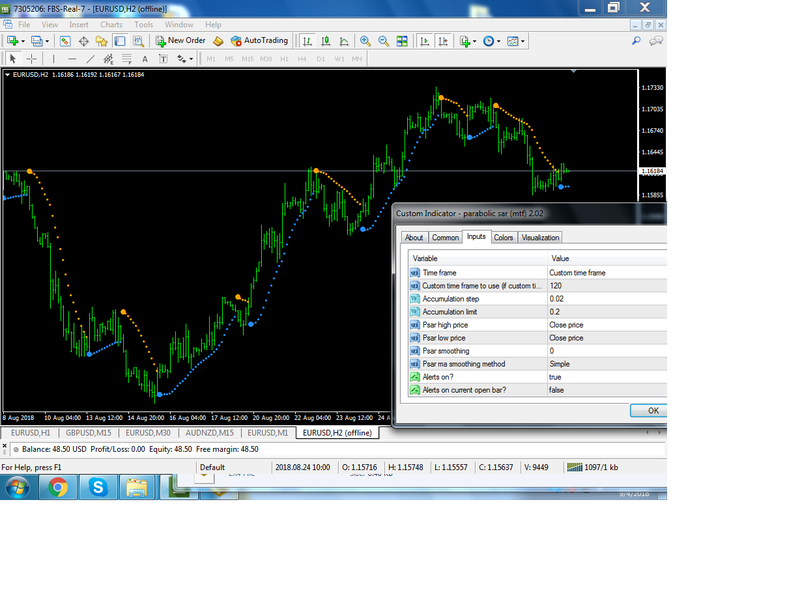
Task: Select the 'Psar ma smoothing method' row
Action: click(x=538, y=364)
